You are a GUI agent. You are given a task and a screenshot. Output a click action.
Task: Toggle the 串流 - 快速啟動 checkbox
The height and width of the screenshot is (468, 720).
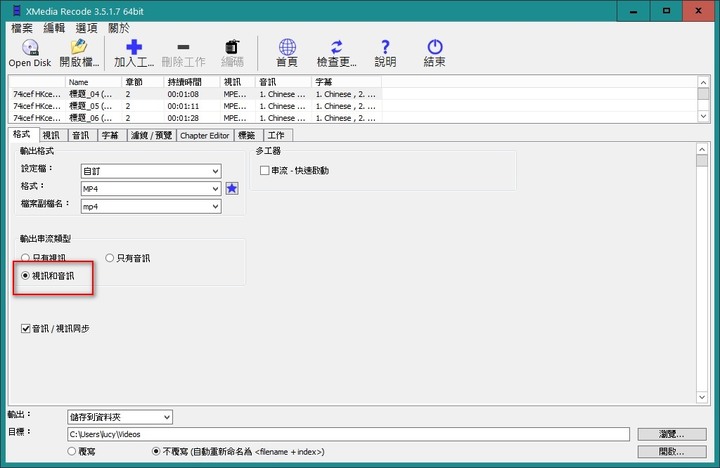pyautogui.click(x=264, y=170)
